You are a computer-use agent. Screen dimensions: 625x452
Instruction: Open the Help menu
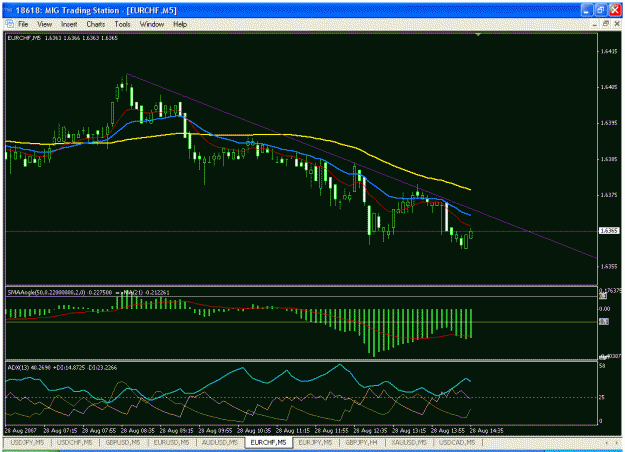point(180,24)
